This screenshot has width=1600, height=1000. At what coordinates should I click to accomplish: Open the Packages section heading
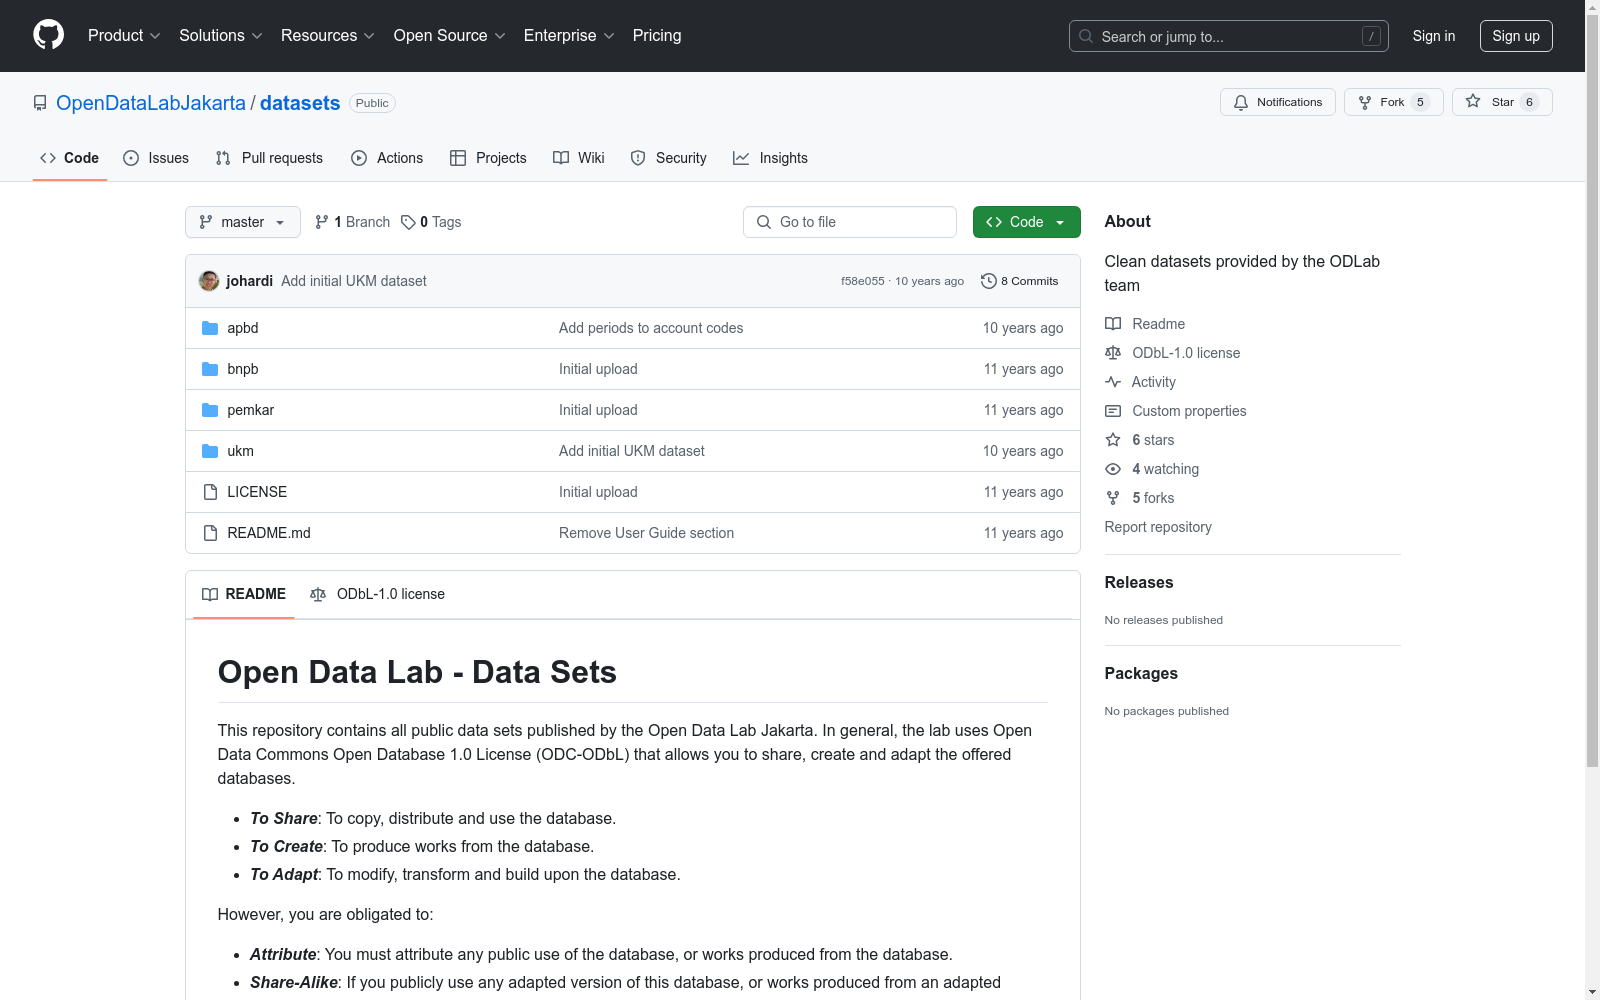coord(1141,673)
